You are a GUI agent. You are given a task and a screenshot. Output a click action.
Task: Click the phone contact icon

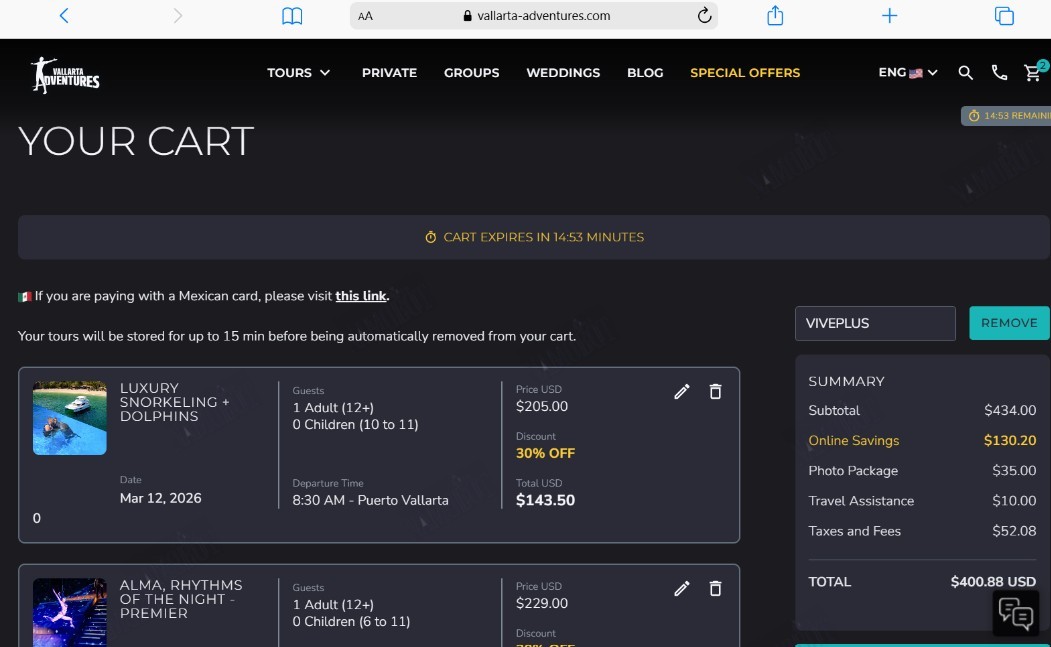pyautogui.click(x=999, y=72)
